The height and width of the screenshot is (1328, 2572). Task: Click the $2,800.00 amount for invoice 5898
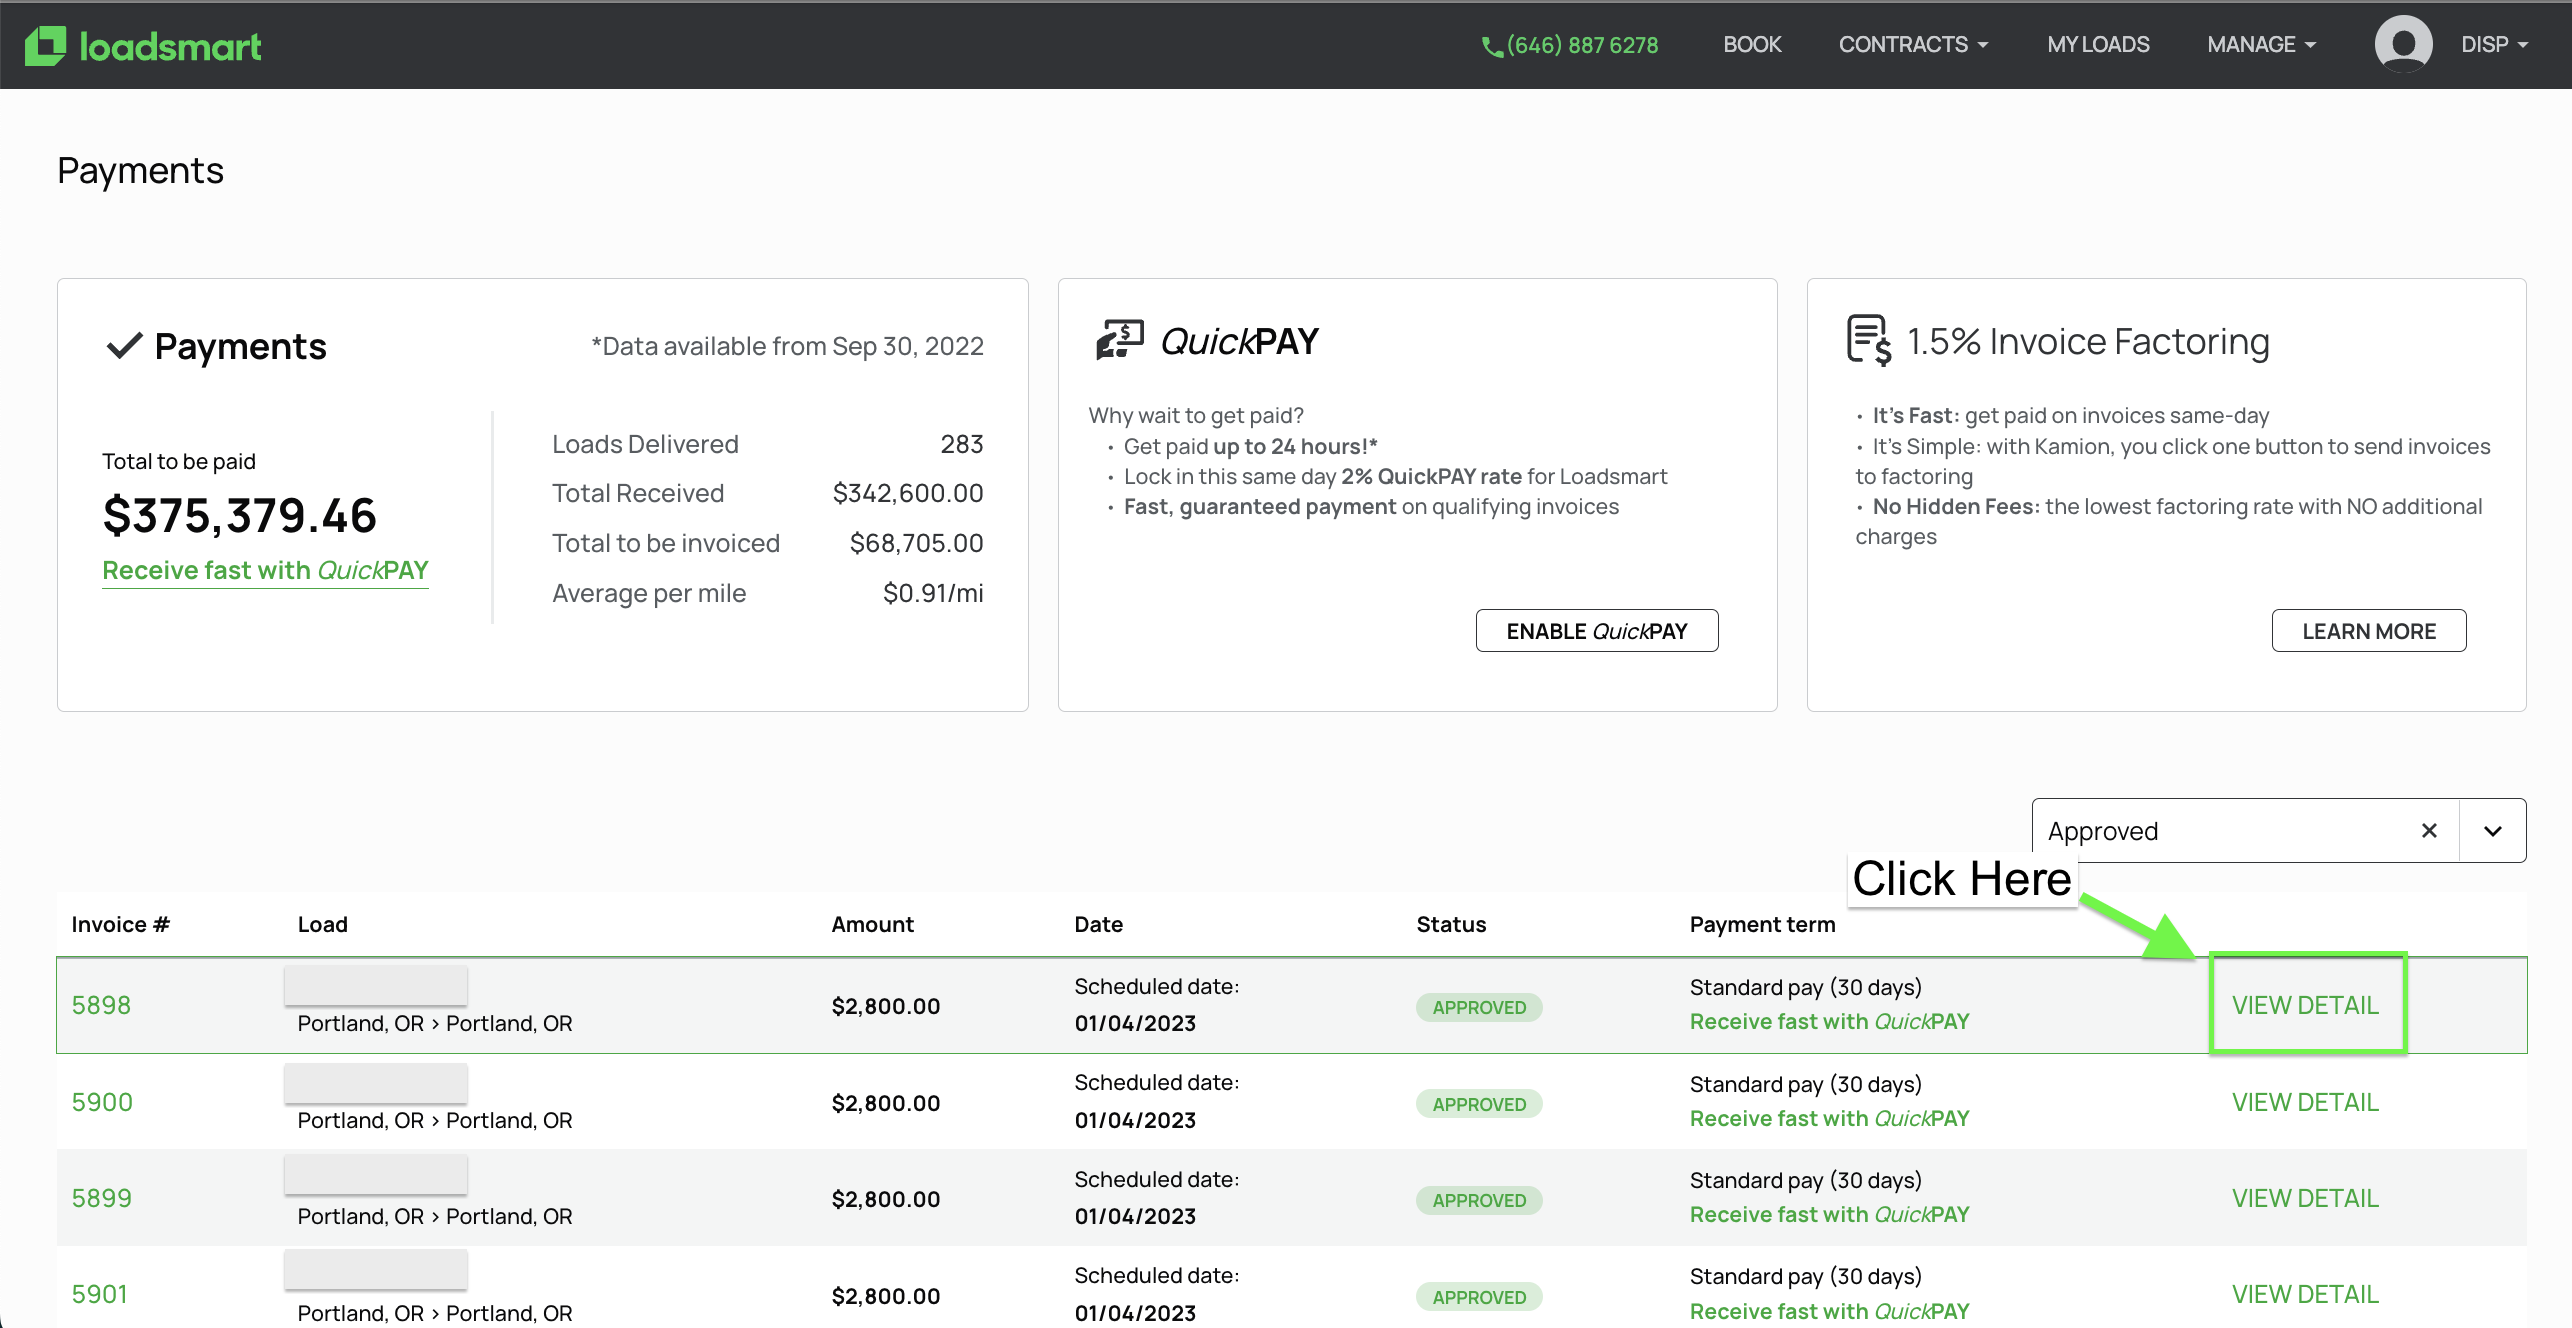coord(886,1006)
